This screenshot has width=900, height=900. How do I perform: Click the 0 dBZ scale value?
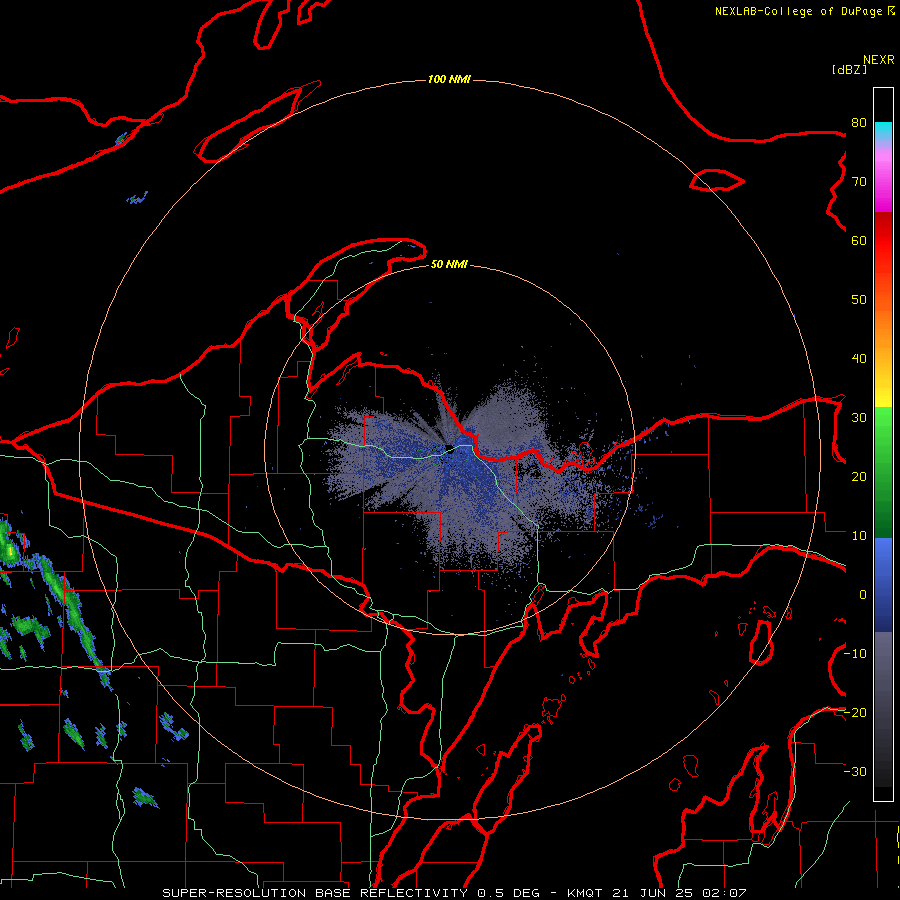[x=863, y=595]
